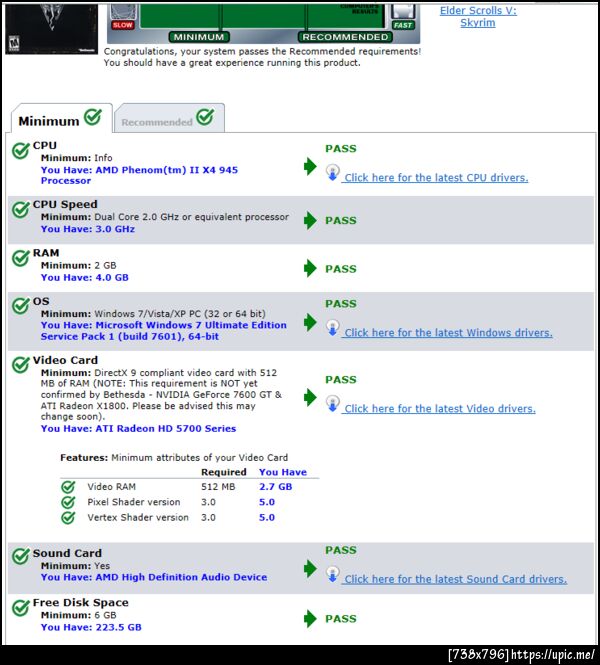Viewport: 600px width, 665px height.
Task: Click the 'Required' column header in Features table
Action: (x=223, y=472)
